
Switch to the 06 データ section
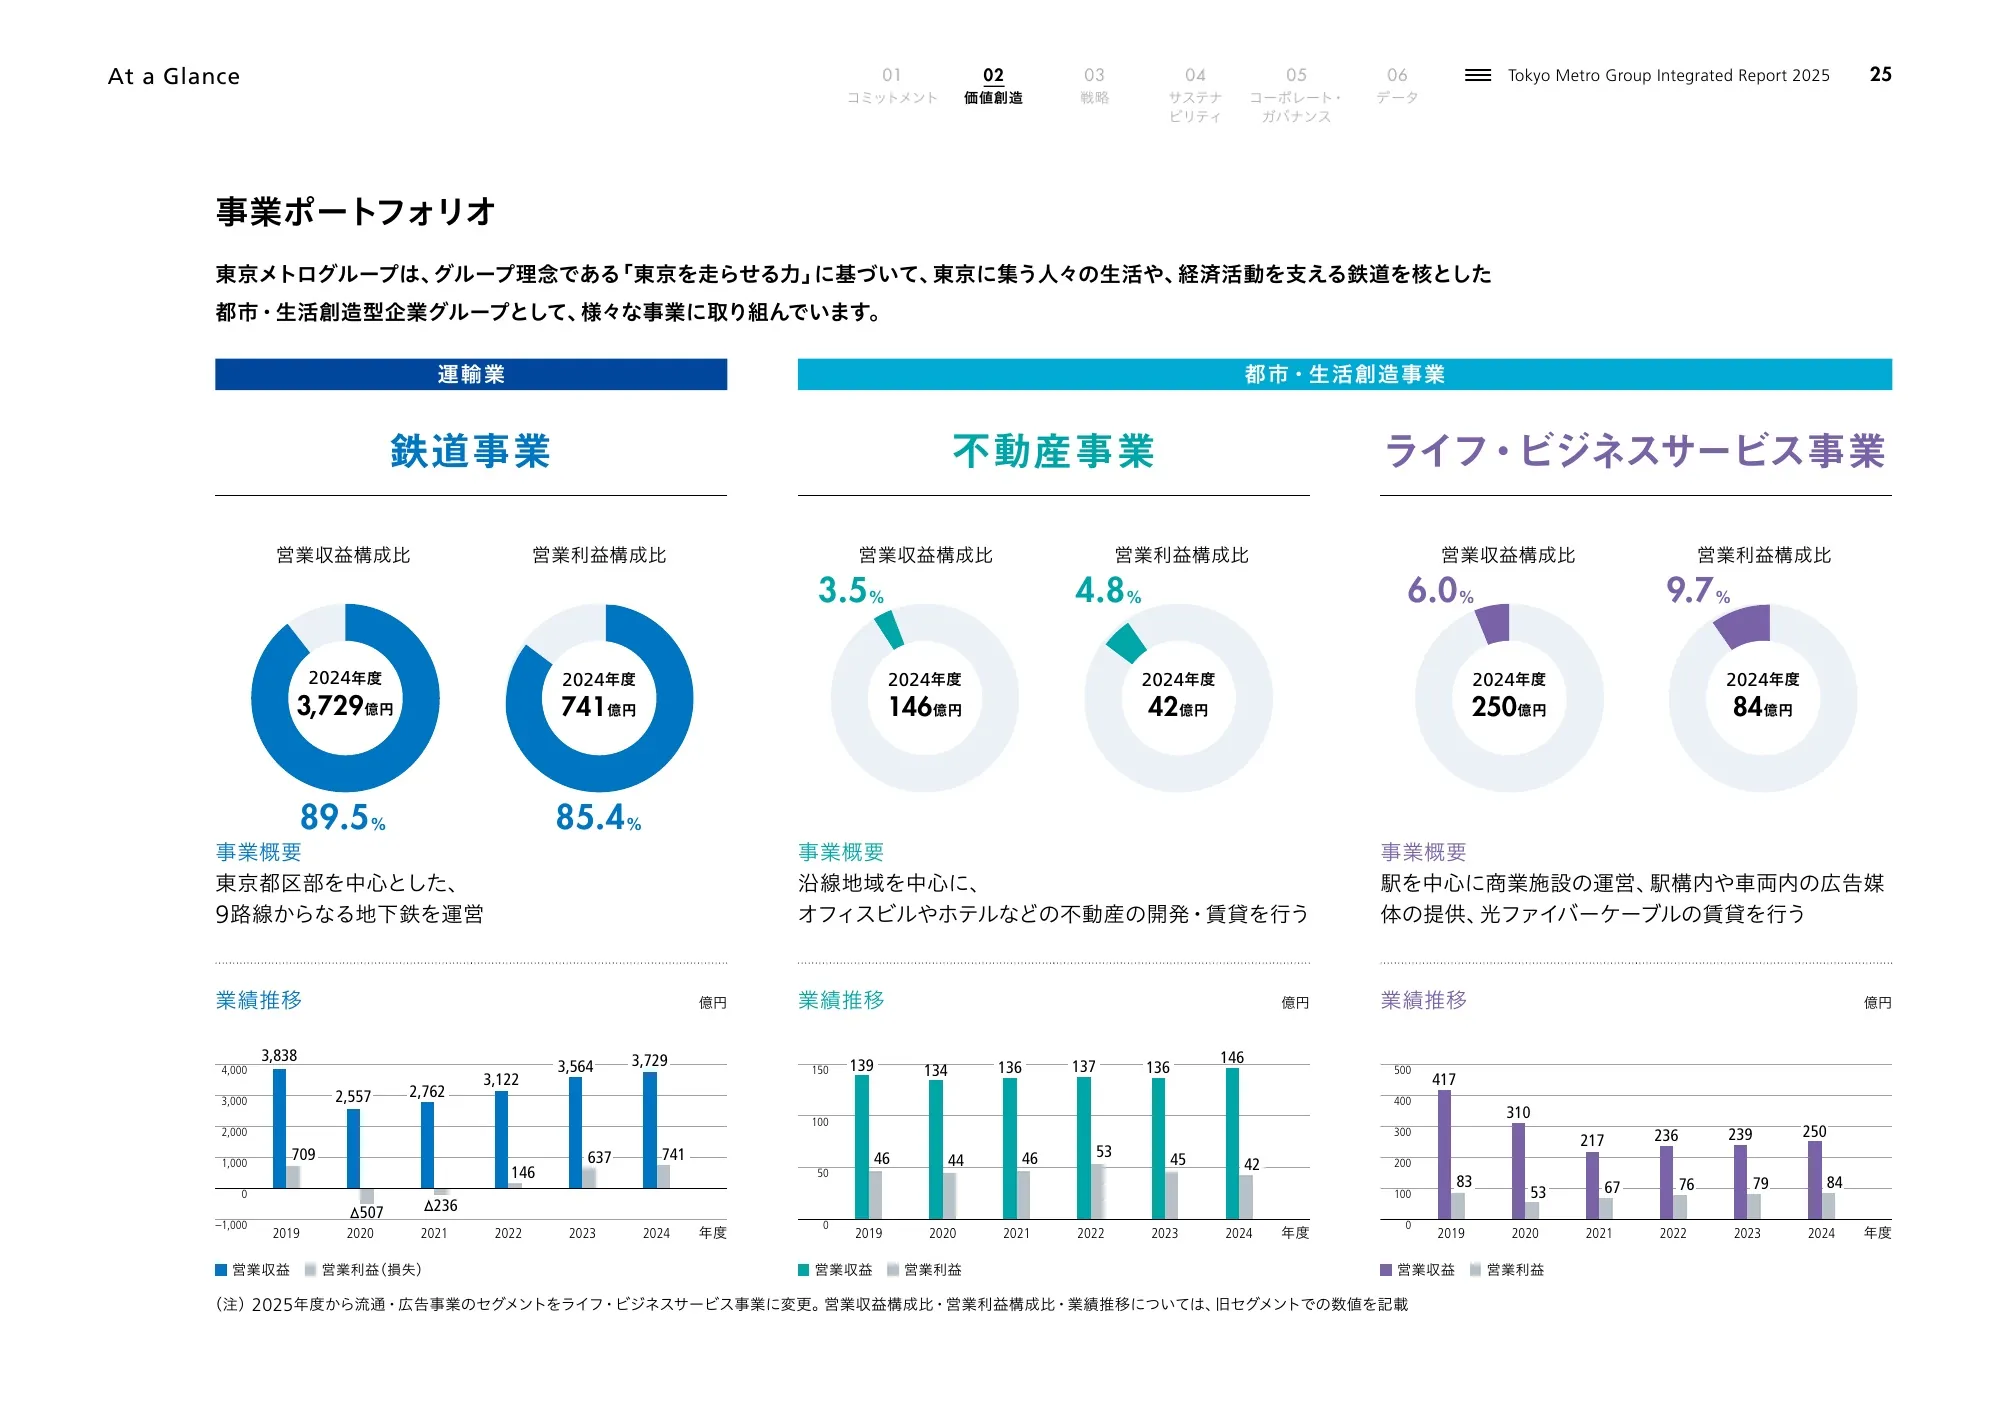(x=1397, y=86)
